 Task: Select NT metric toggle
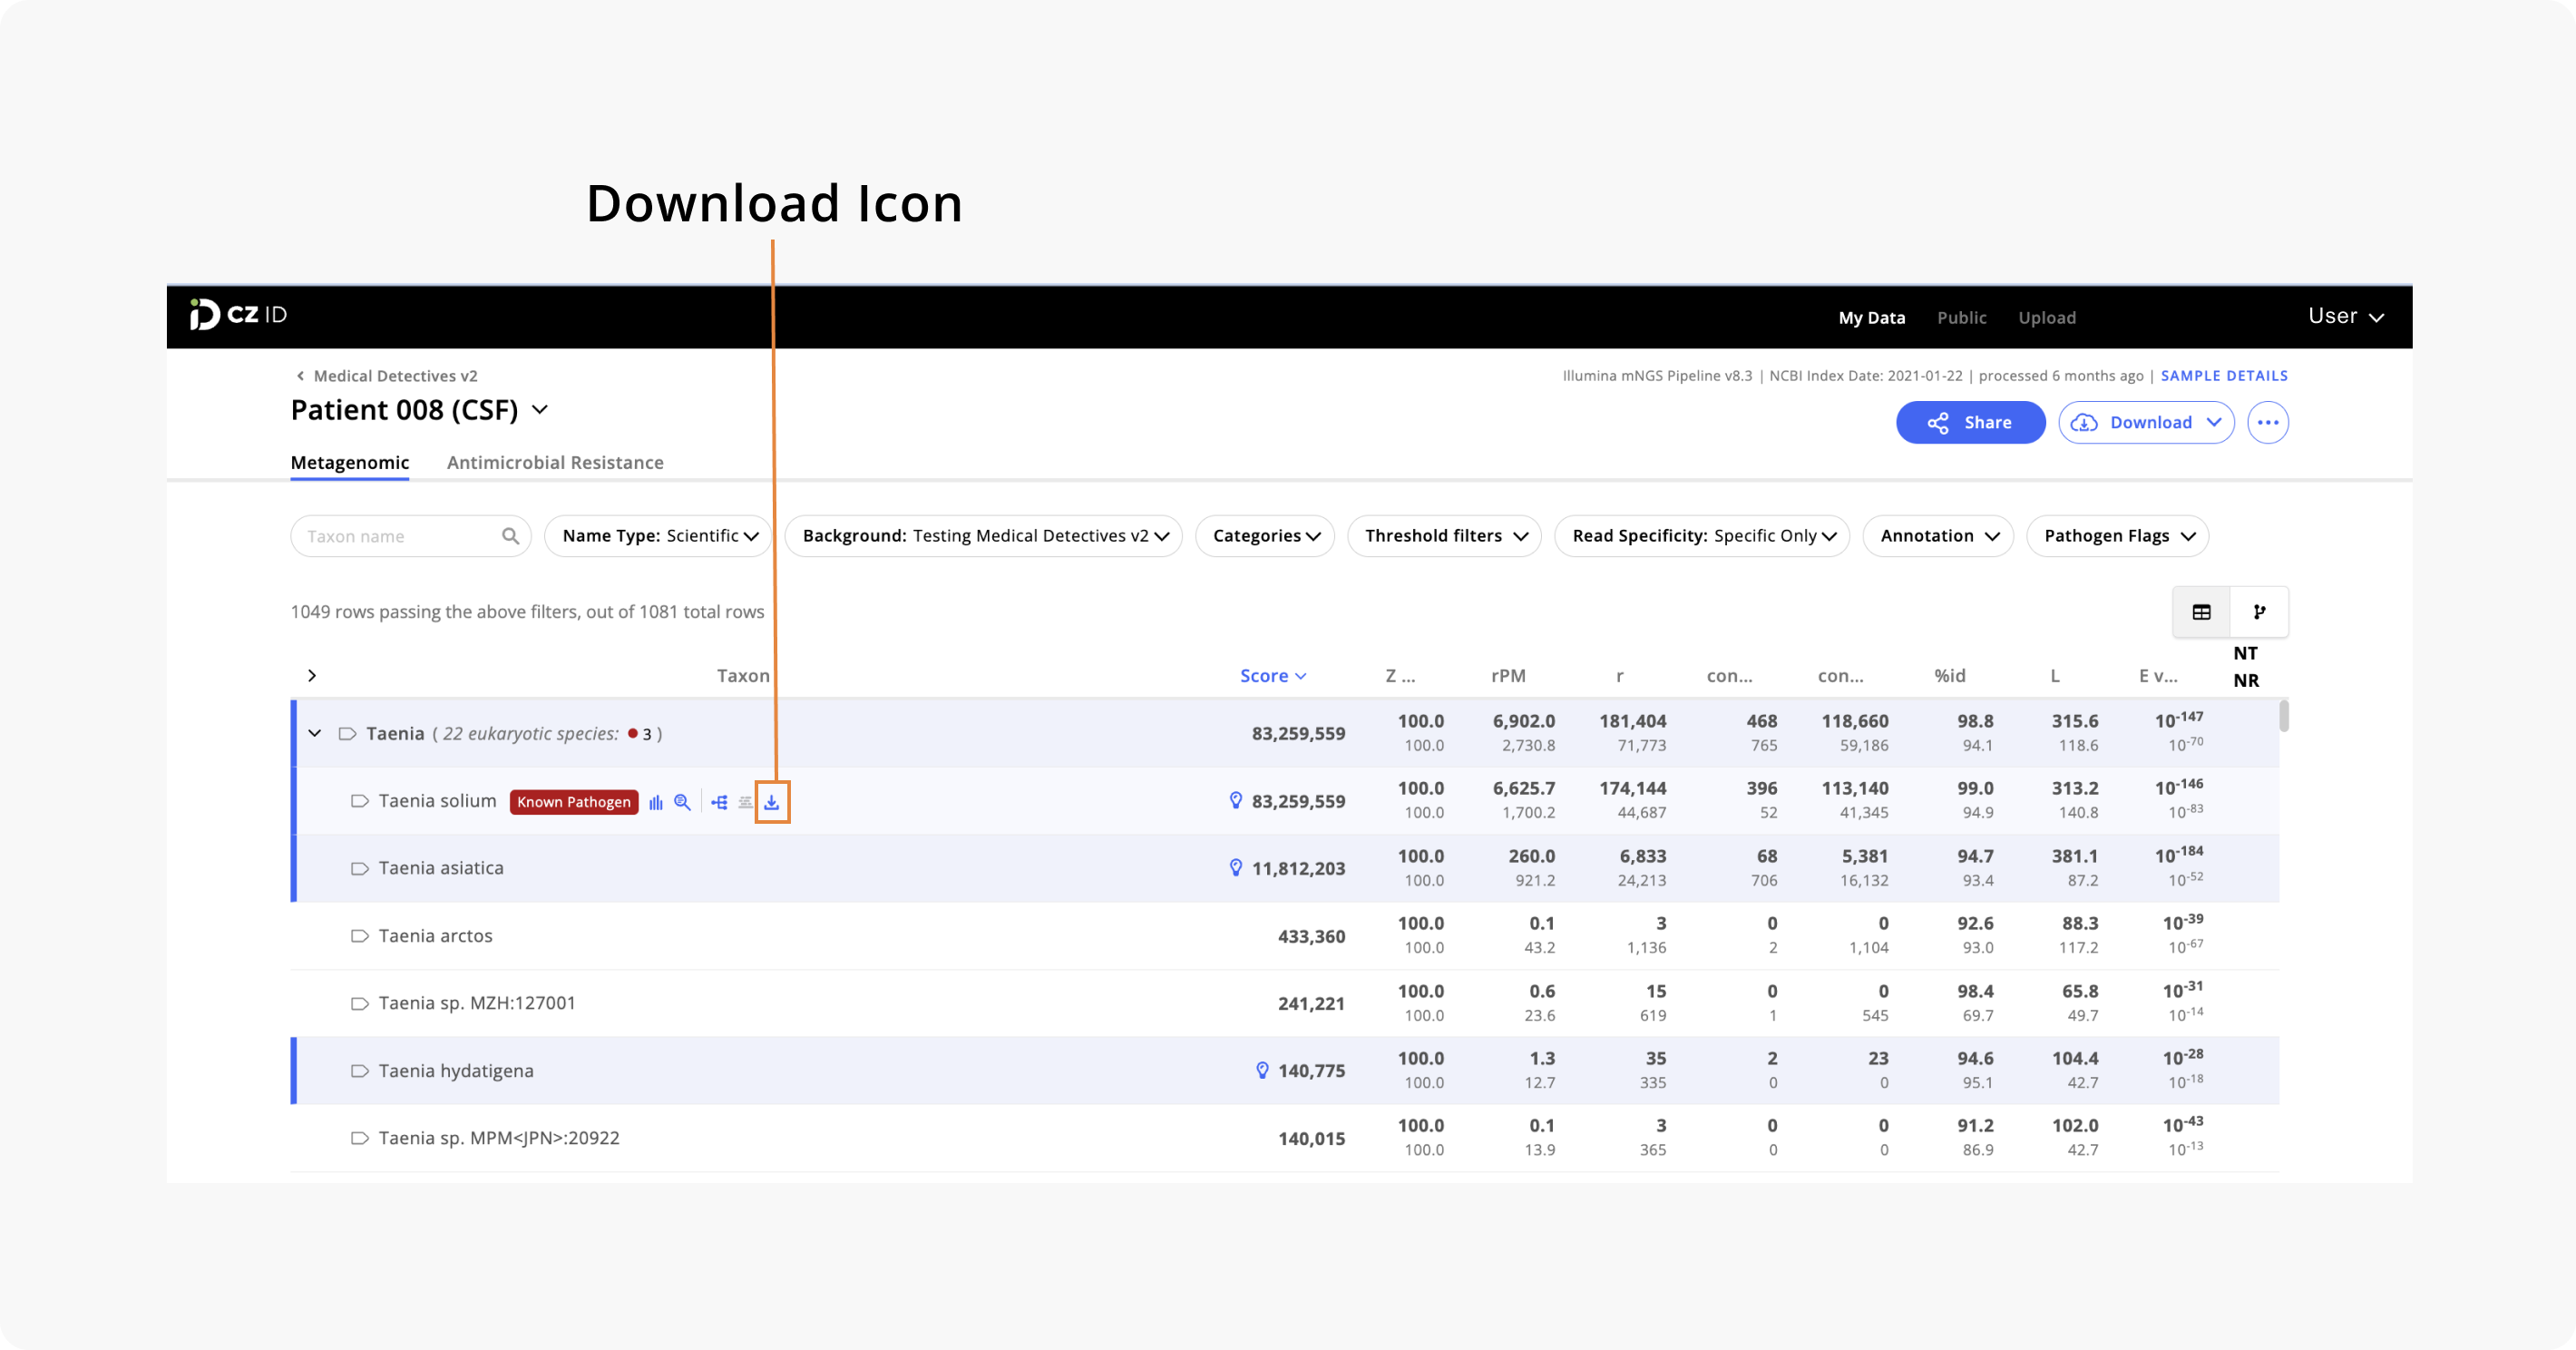point(2245,653)
